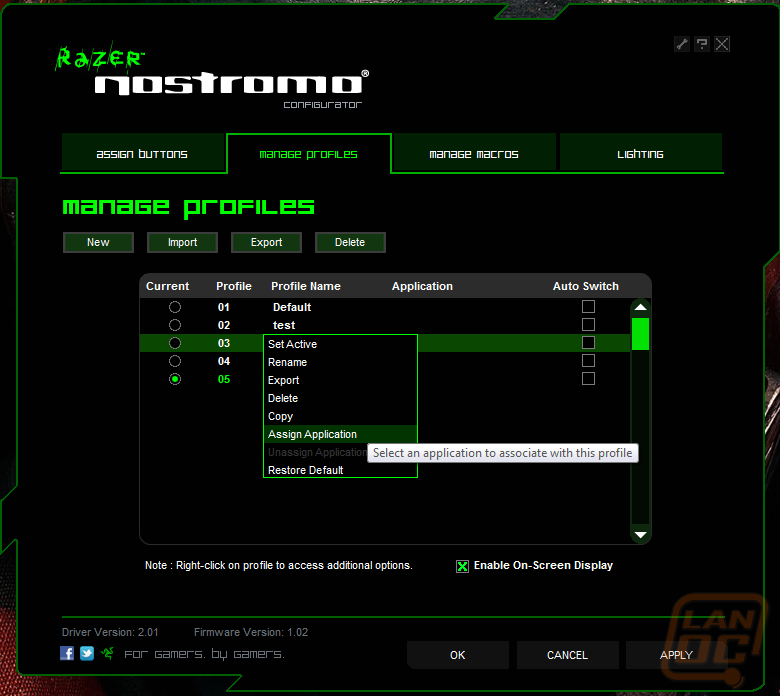Confirm with the OK button
The width and height of the screenshot is (780, 696).
pyautogui.click(x=458, y=655)
